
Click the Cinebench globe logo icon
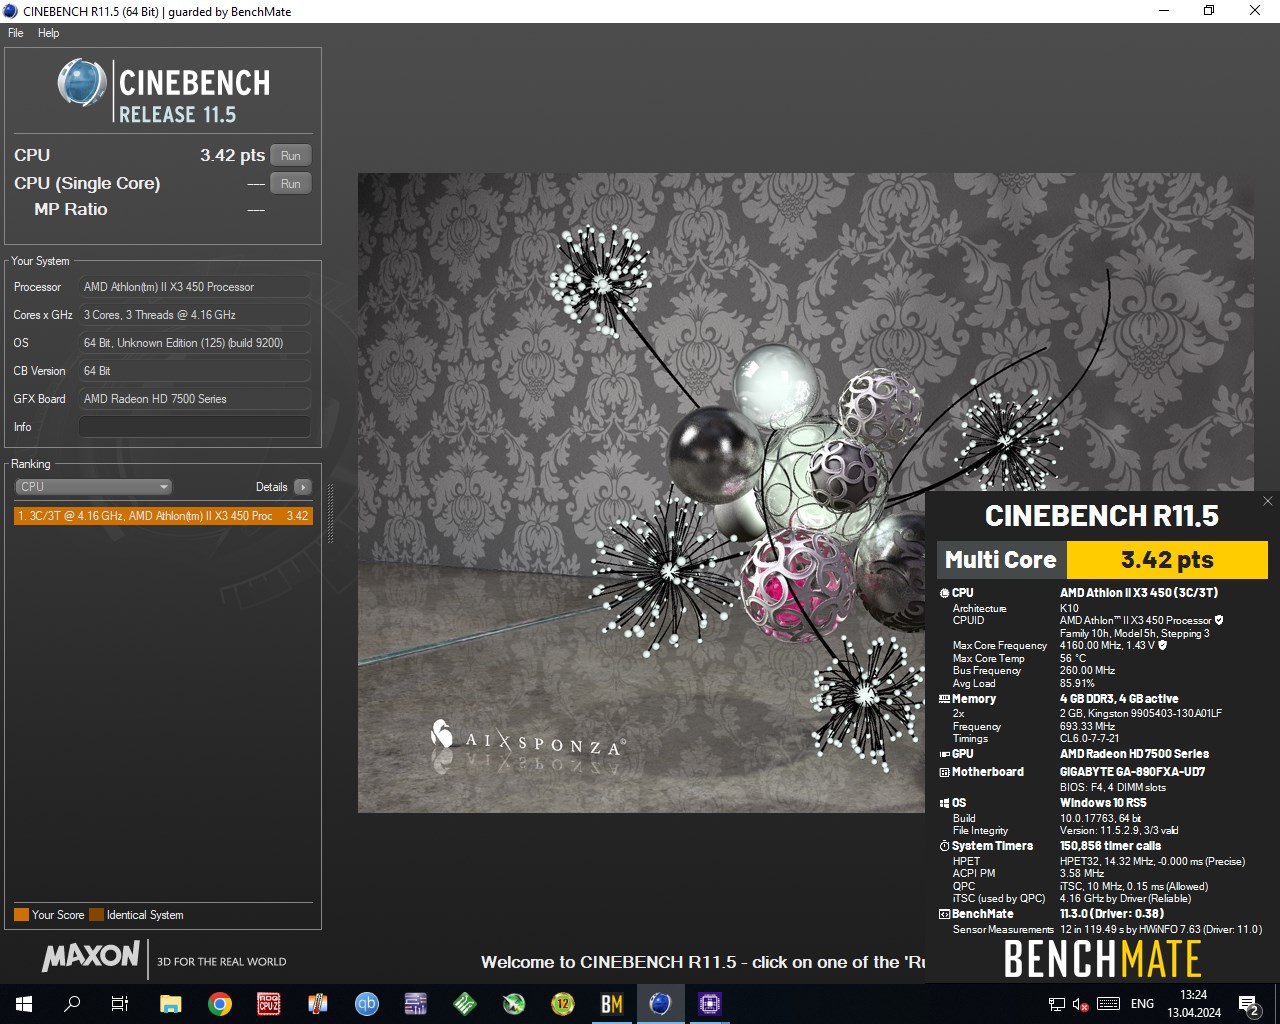pyautogui.click(x=82, y=83)
